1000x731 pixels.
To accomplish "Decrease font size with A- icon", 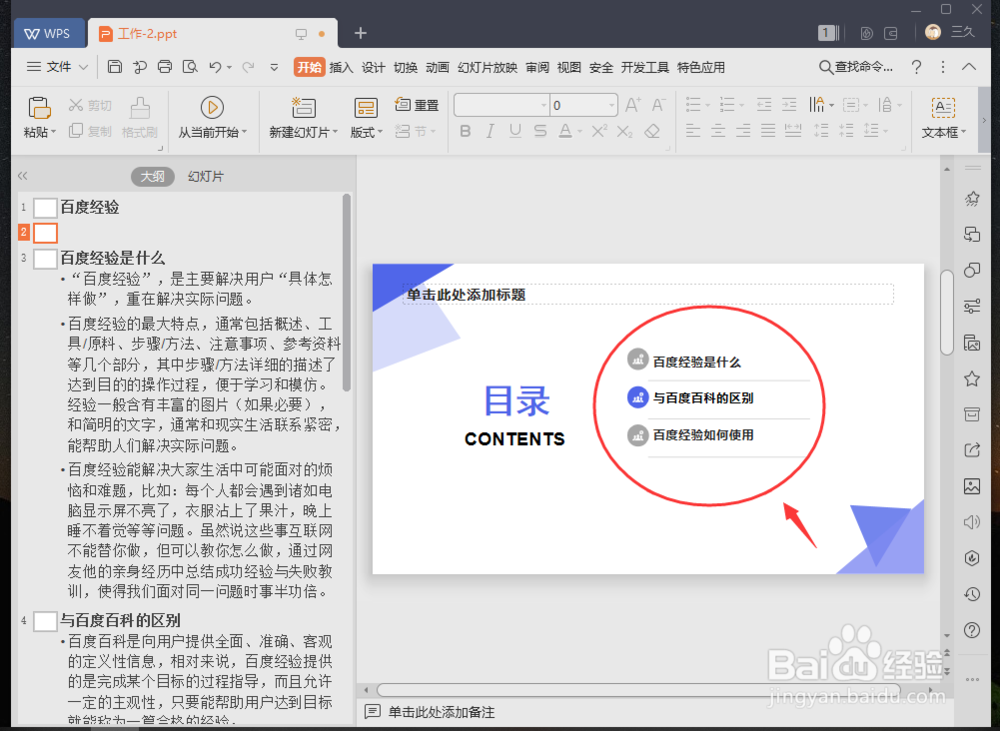I will pos(659,105).
